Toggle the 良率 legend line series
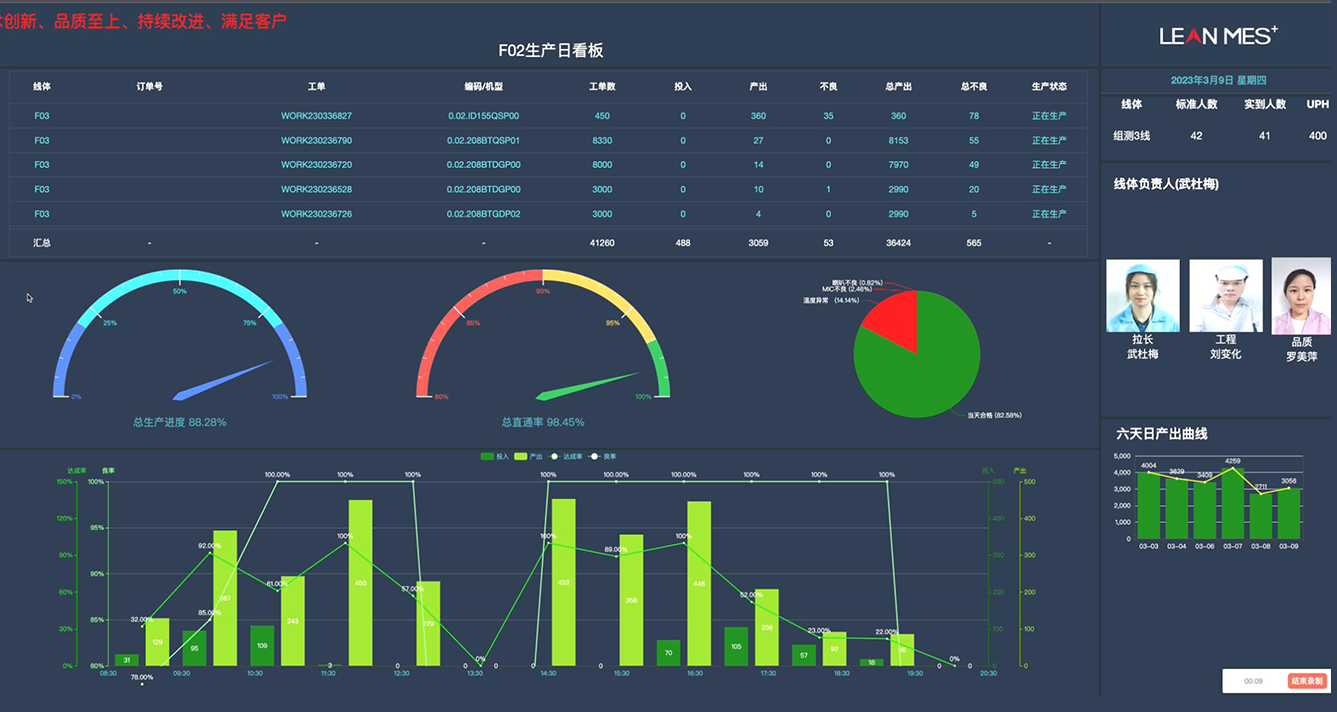This screenshot has width=1337, height=712. pos(602,456)
